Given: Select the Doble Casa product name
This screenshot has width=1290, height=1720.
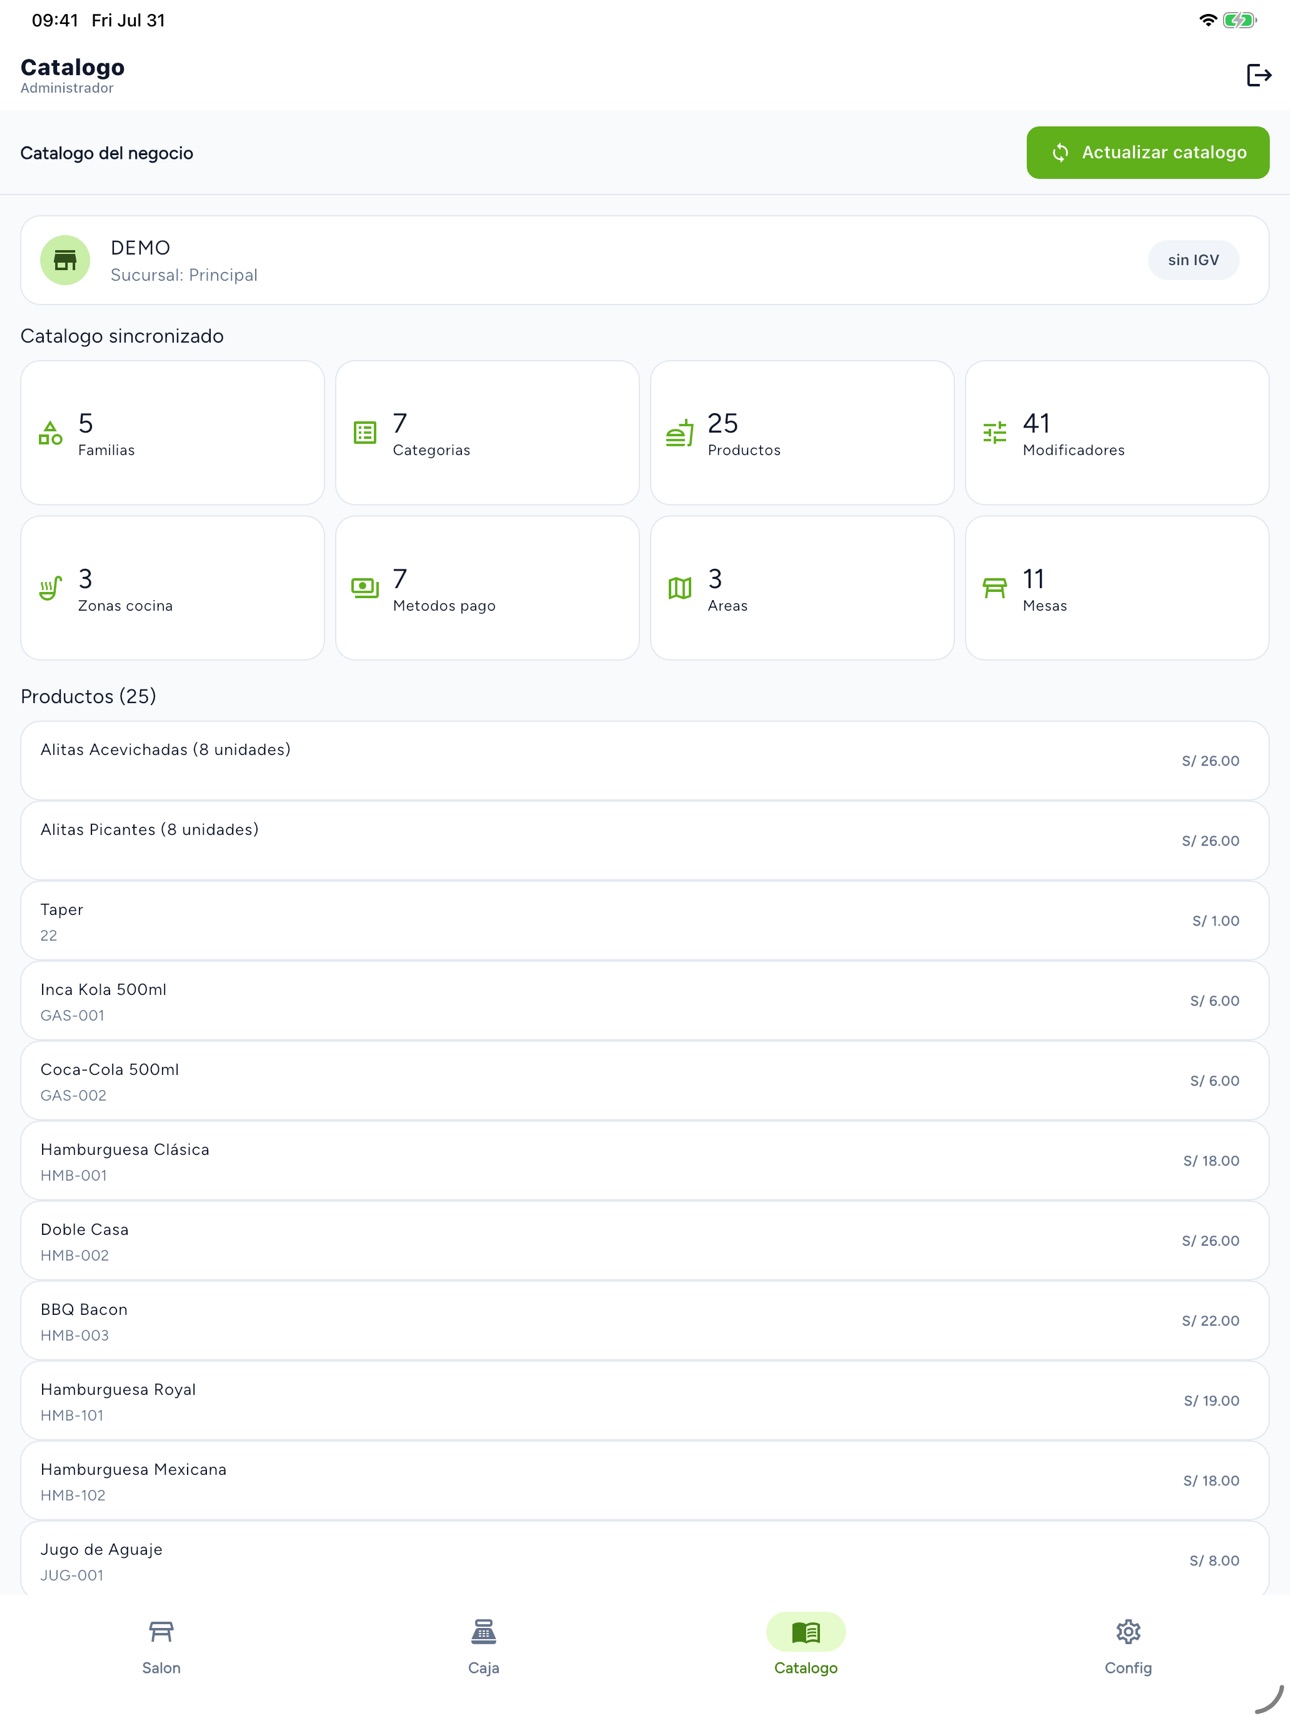Looking at the screenshot, I should coord(85,1229).
